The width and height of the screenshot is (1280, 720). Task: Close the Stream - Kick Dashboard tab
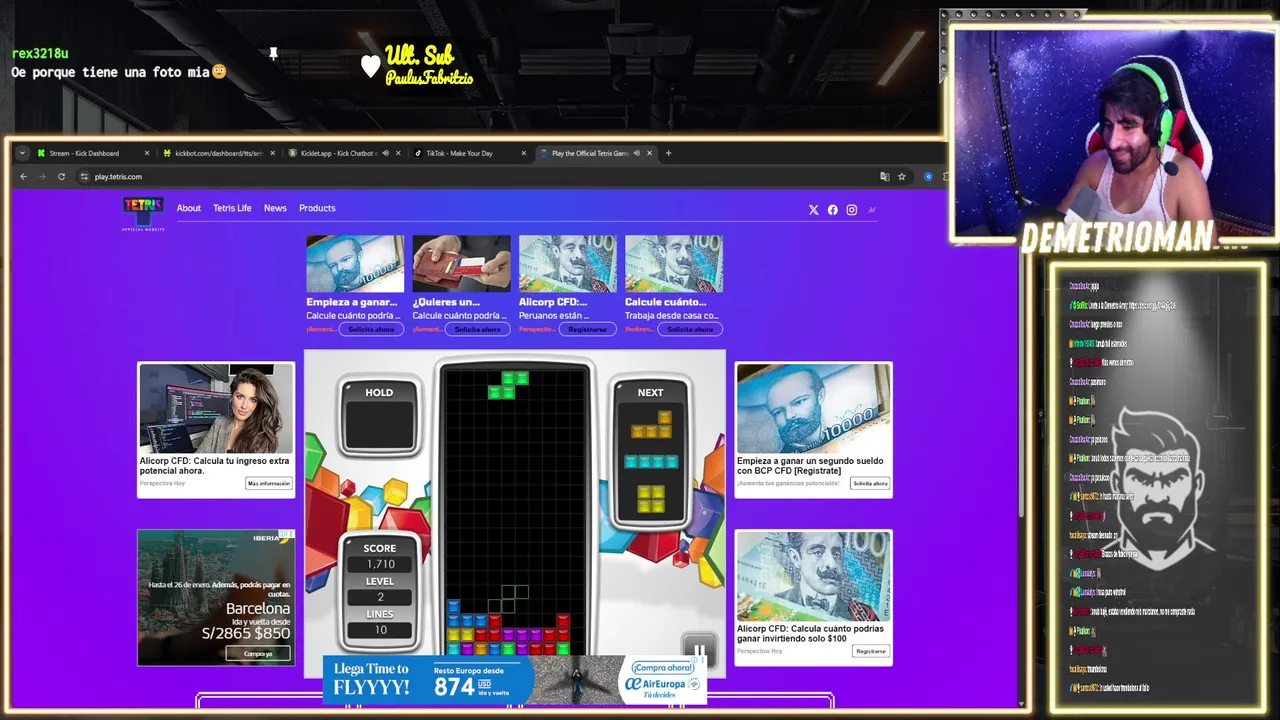click(147, 153)
